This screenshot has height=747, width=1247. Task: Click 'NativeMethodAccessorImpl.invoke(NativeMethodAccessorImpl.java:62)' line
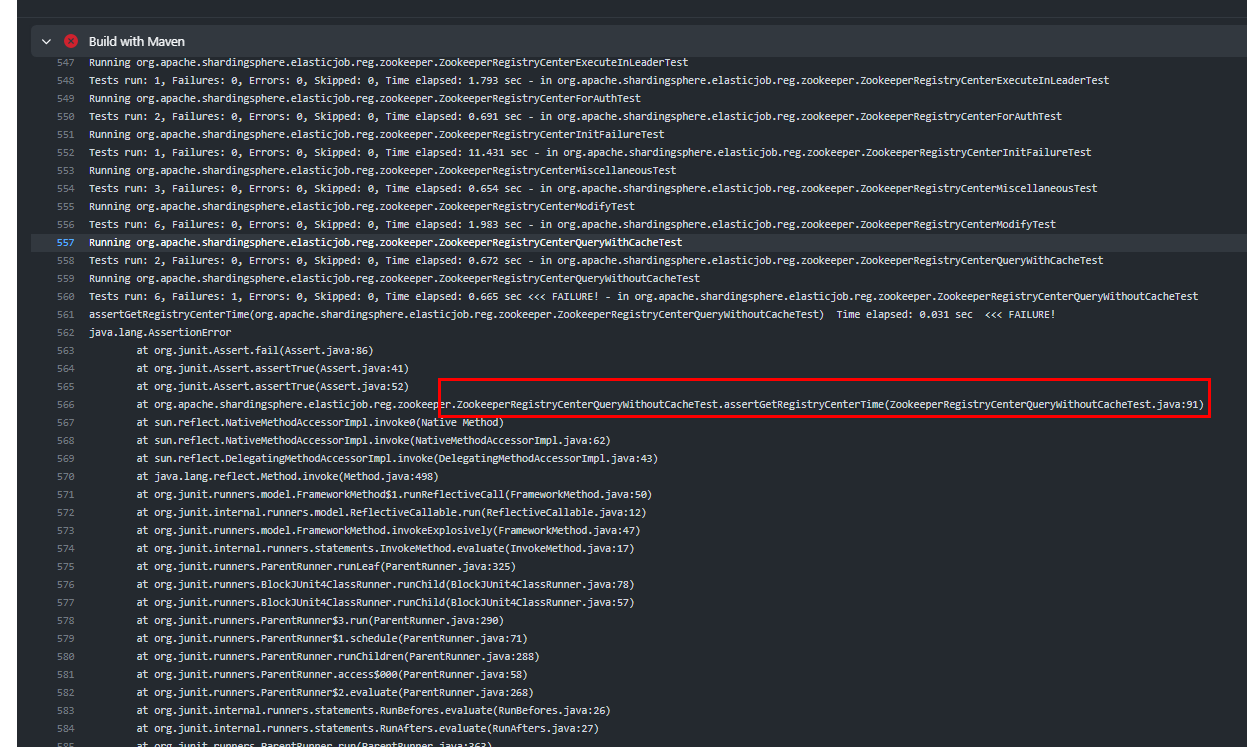pyautogui.click(x=373, y=440)
